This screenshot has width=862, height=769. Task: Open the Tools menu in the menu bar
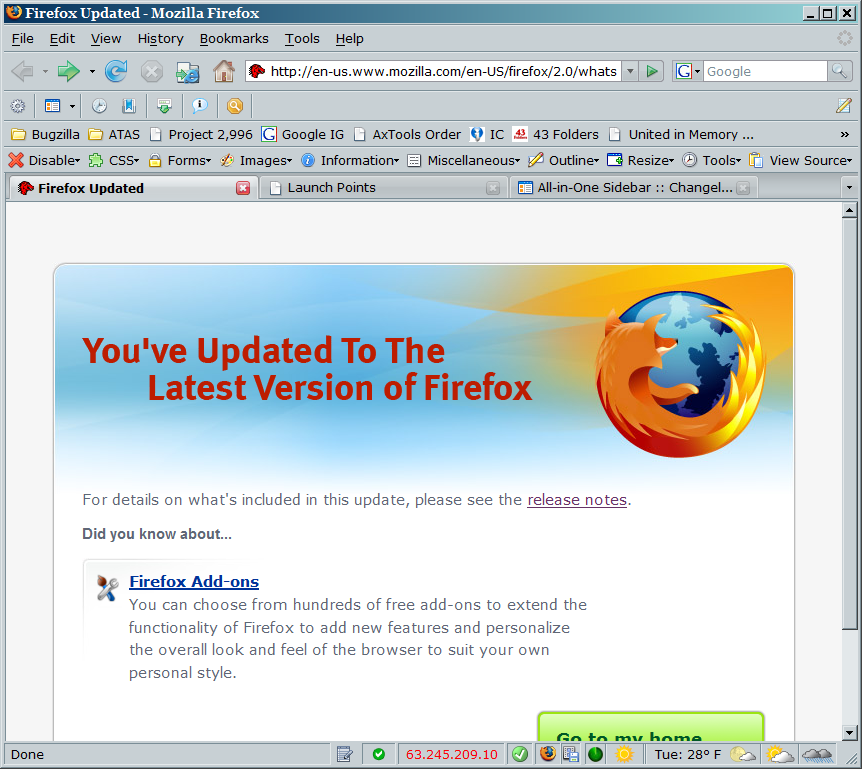pyautogui.click(x=302, y=38)
